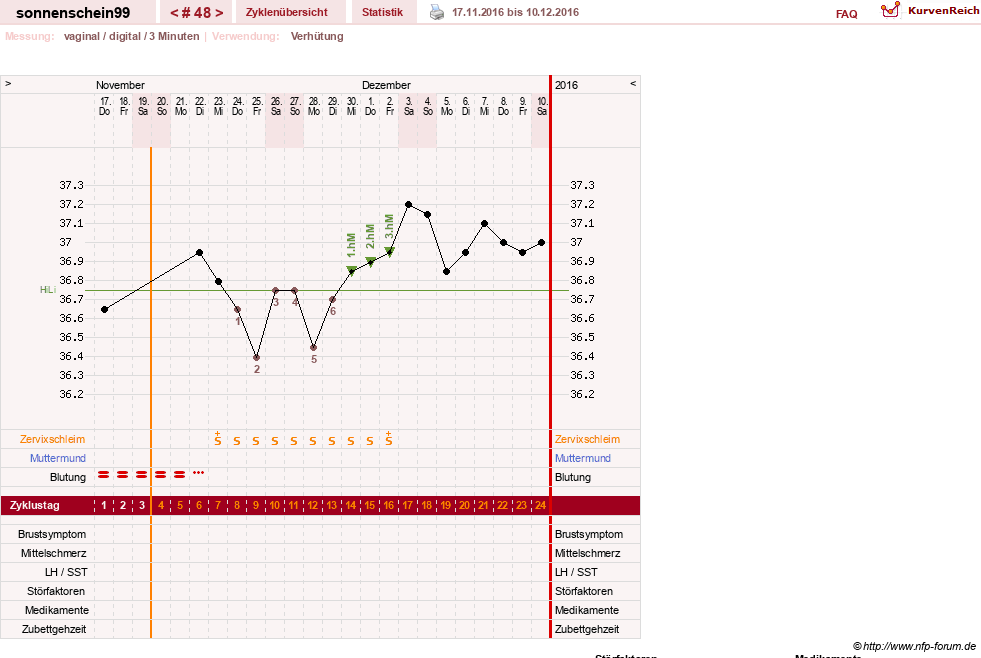Click the left Mittelschmerz row label
The width and height of the screenshot is (981, 658).
point(53,553)
